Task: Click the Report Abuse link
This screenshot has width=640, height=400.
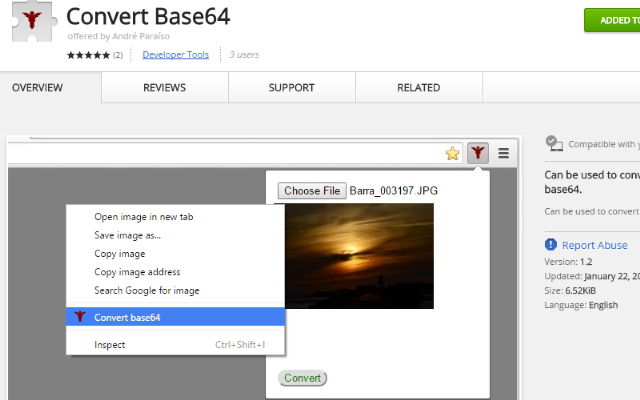Action: pyautogui.click(x=595, y=245)
